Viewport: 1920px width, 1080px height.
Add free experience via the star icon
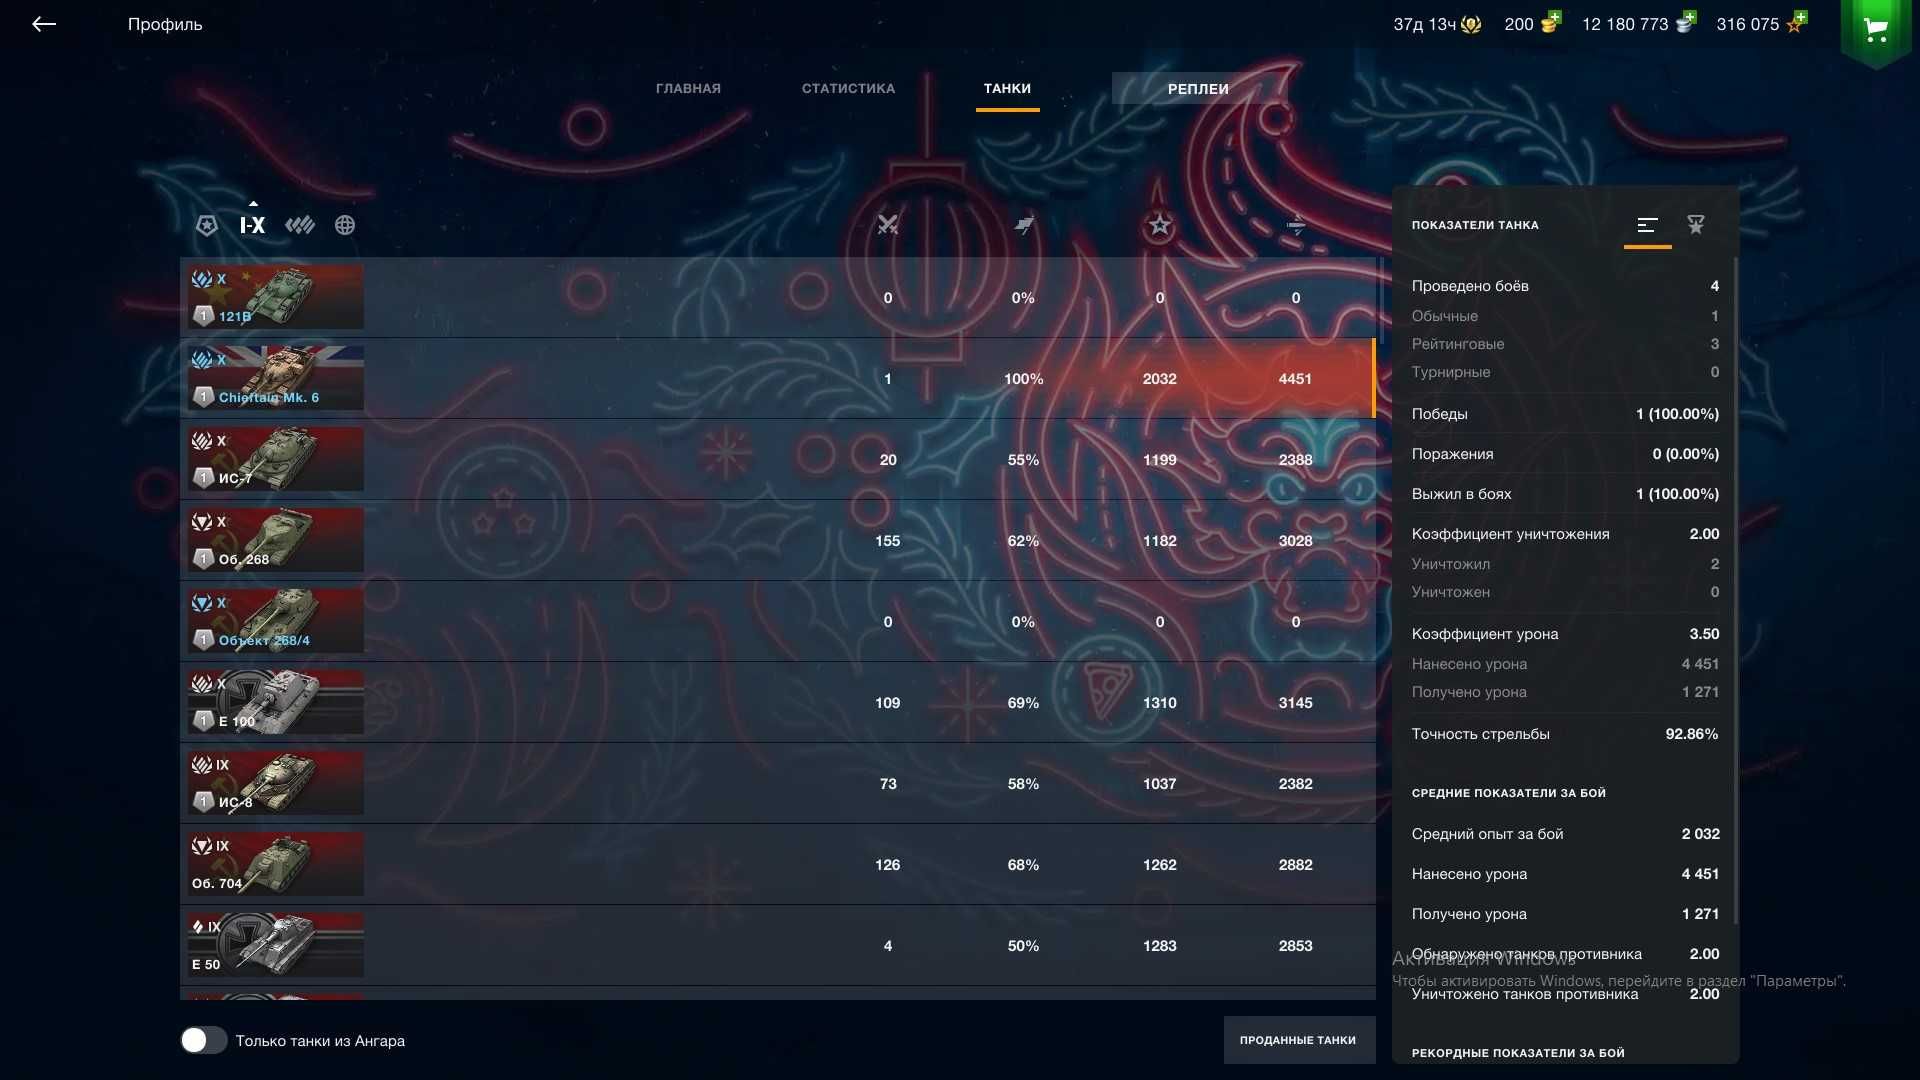click(1796, 22)
